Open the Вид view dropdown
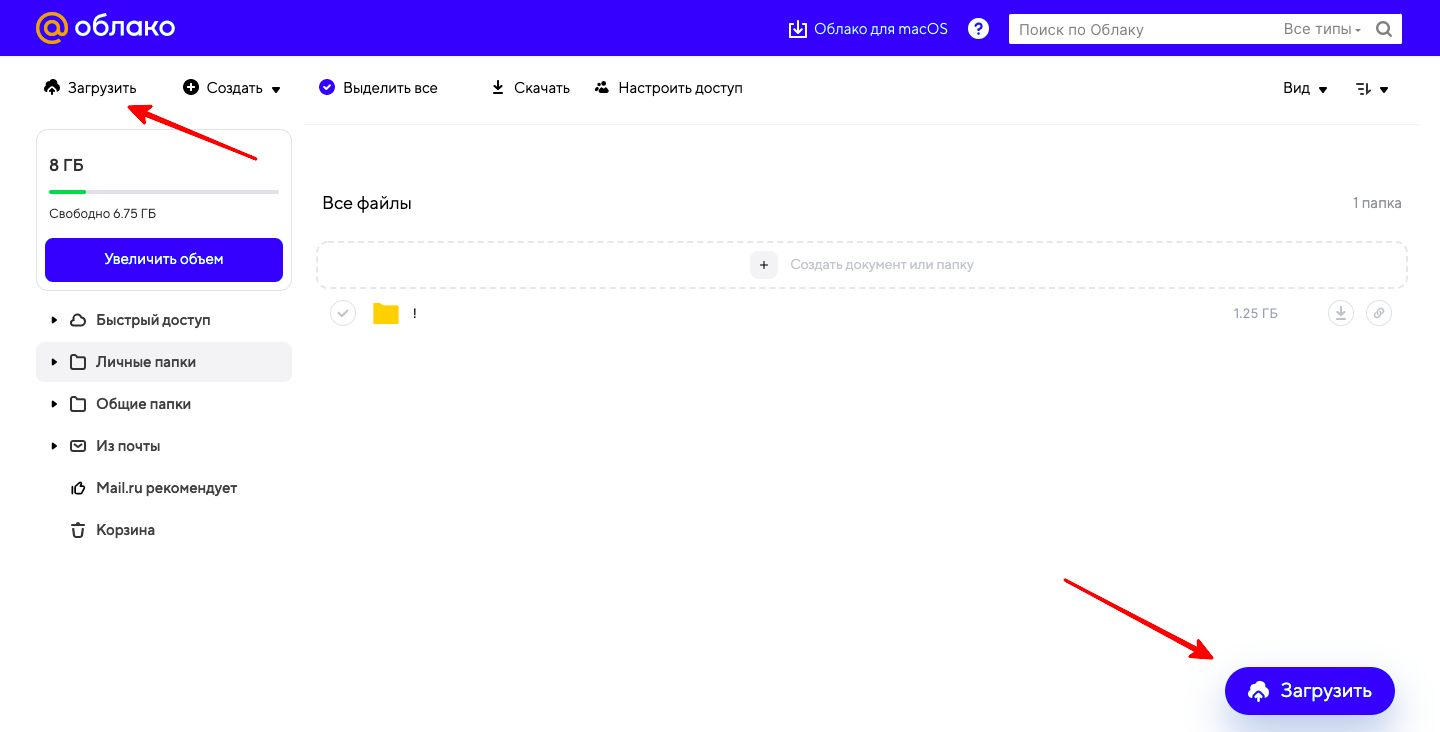Image resolution: width=1440 pixels, height=732 pixels. pos(1305,88)
